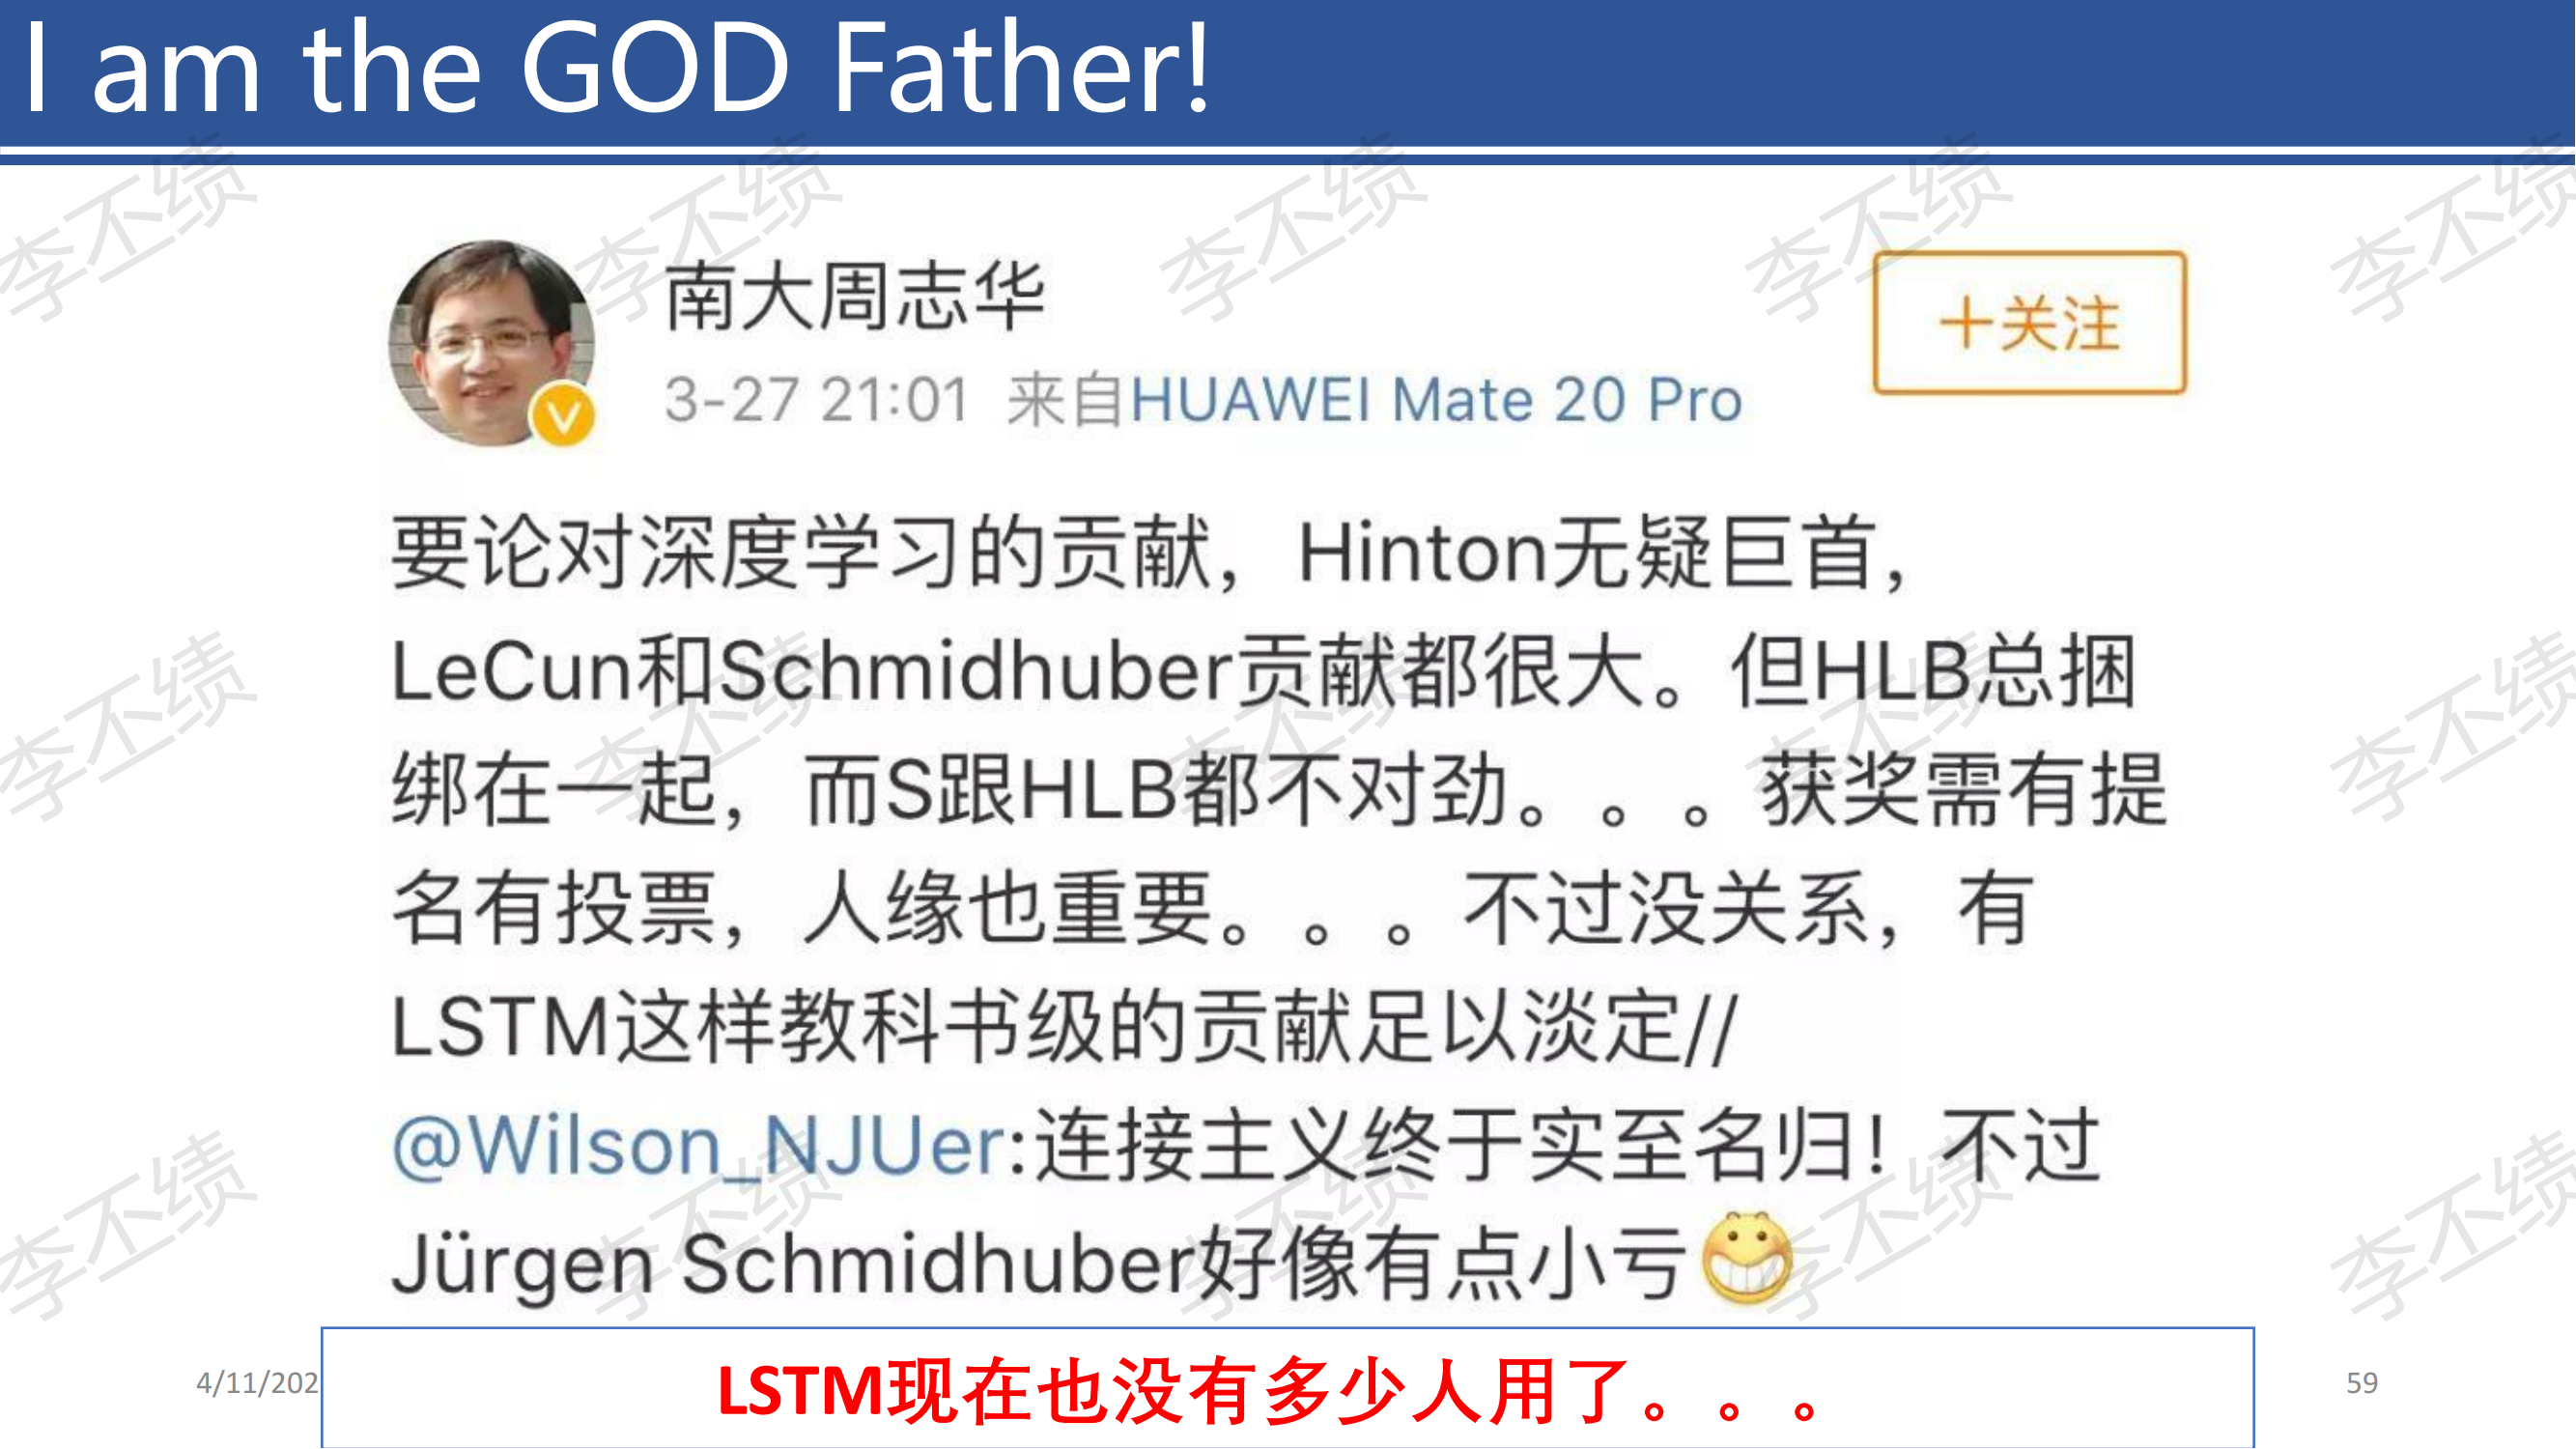Viewport: 2576px width, 1449px height.
Task: Click the 3-27 21:01 timestamp
Action: click(x=817, y=401)
